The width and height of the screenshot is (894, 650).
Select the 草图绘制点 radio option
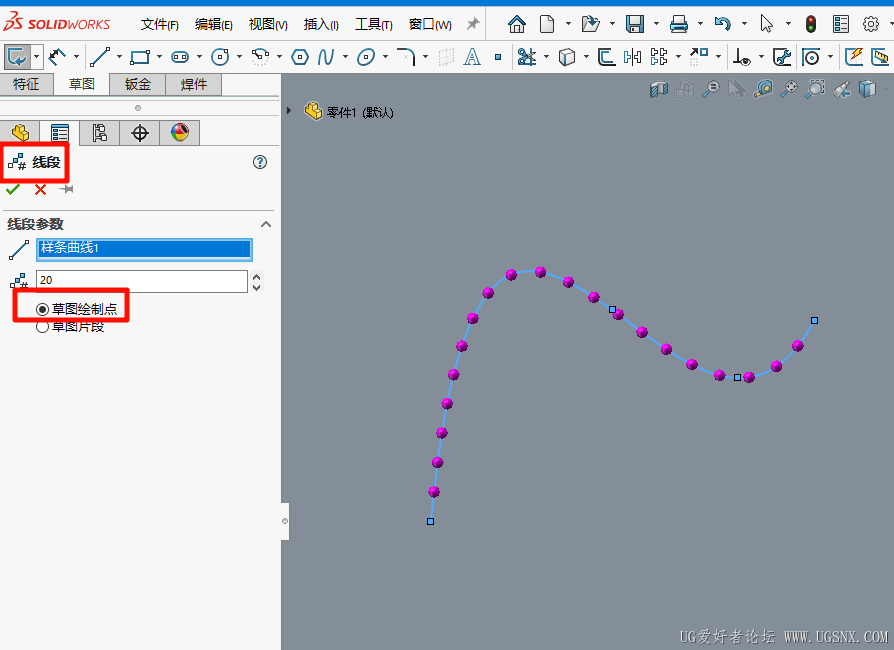pos(42,309)
